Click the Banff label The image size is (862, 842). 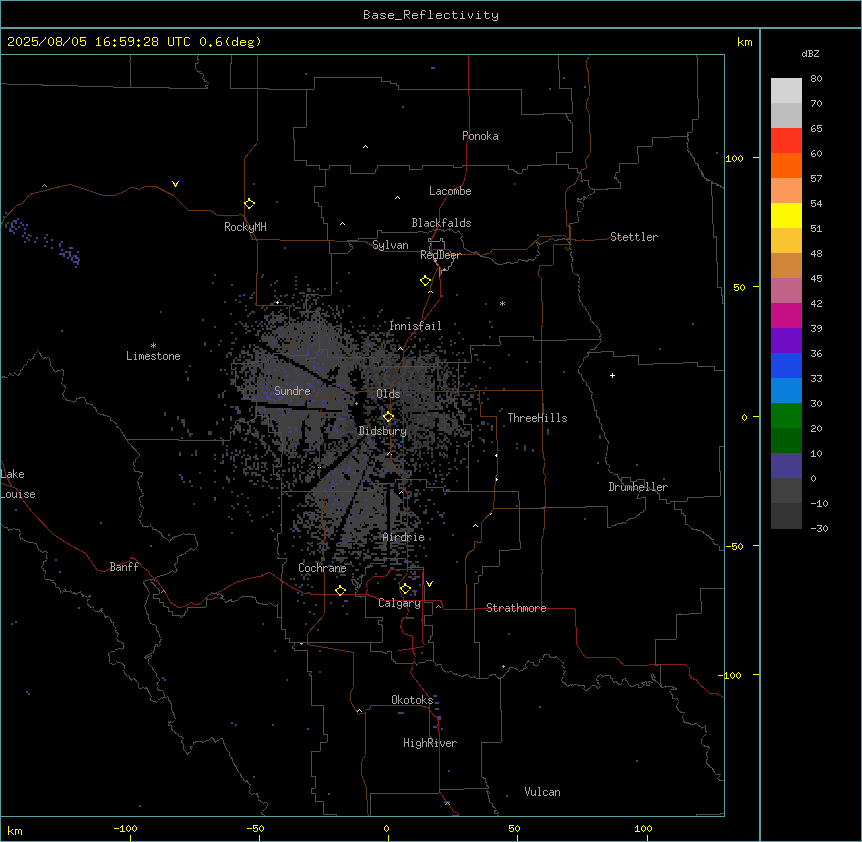coord(124,567)
